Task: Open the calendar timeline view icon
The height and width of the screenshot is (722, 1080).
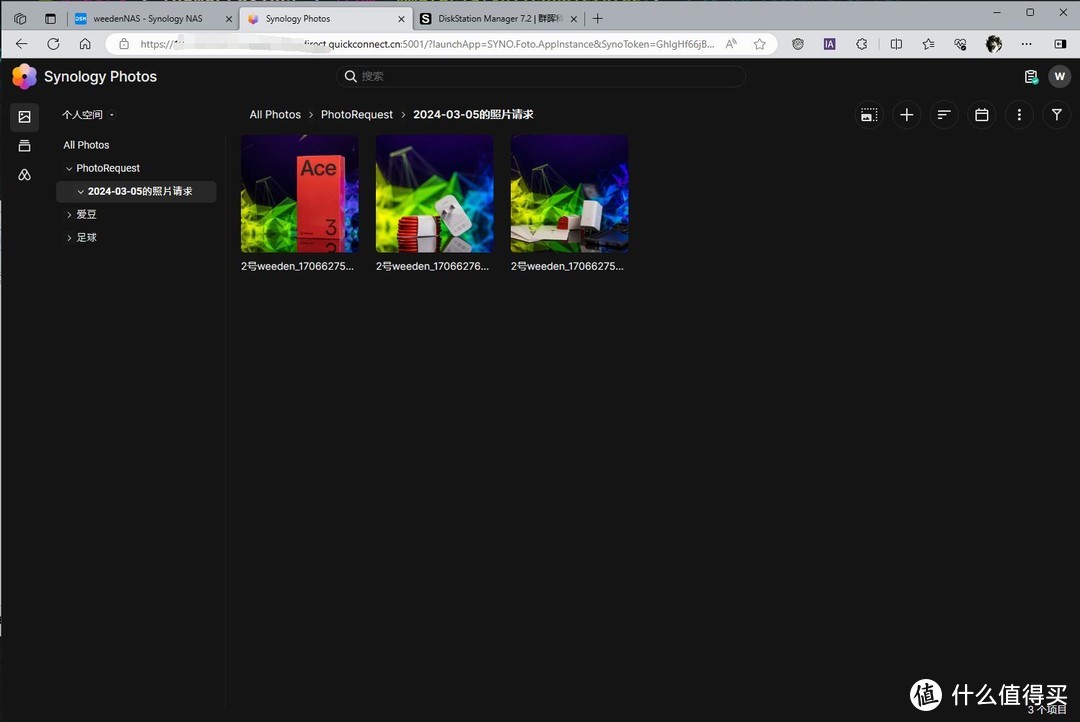Action: pyautogui.click(x=982, y=115)
